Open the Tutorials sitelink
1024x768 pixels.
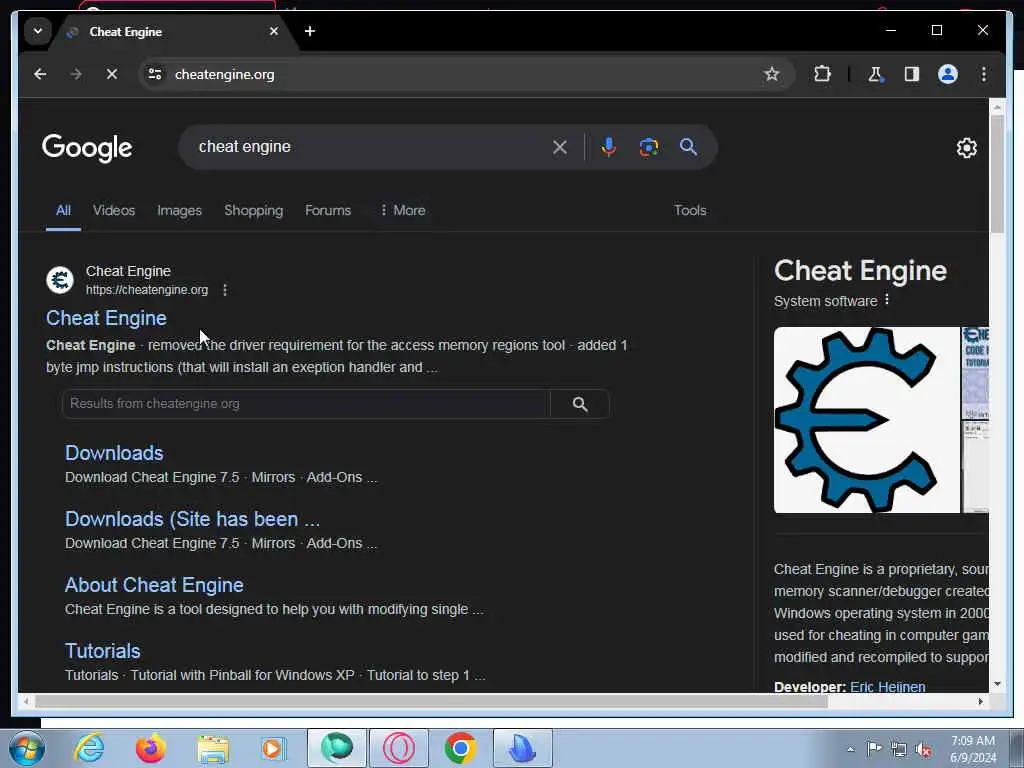point(103,651)
